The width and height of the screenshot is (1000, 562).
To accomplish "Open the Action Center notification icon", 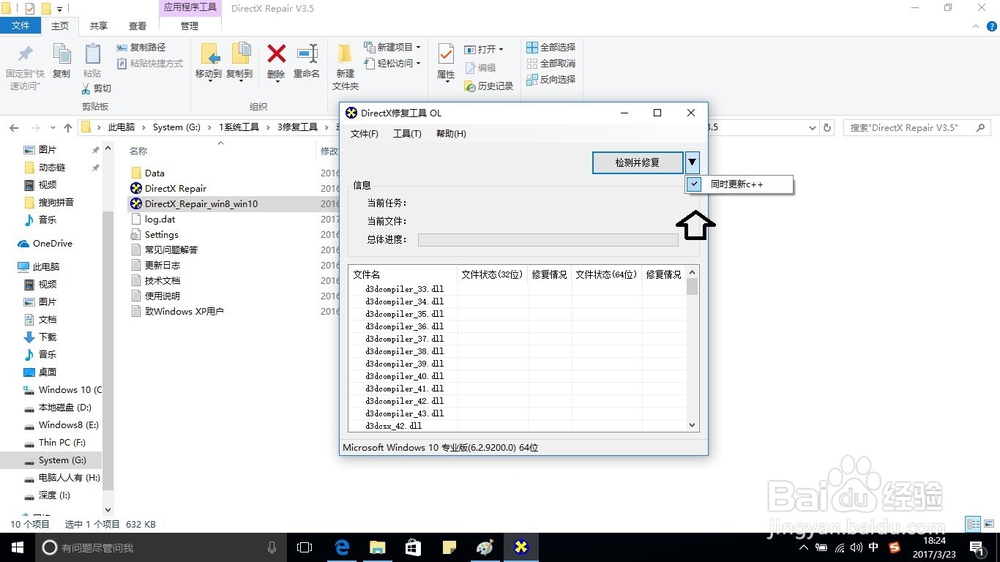I will pos(976,547).
